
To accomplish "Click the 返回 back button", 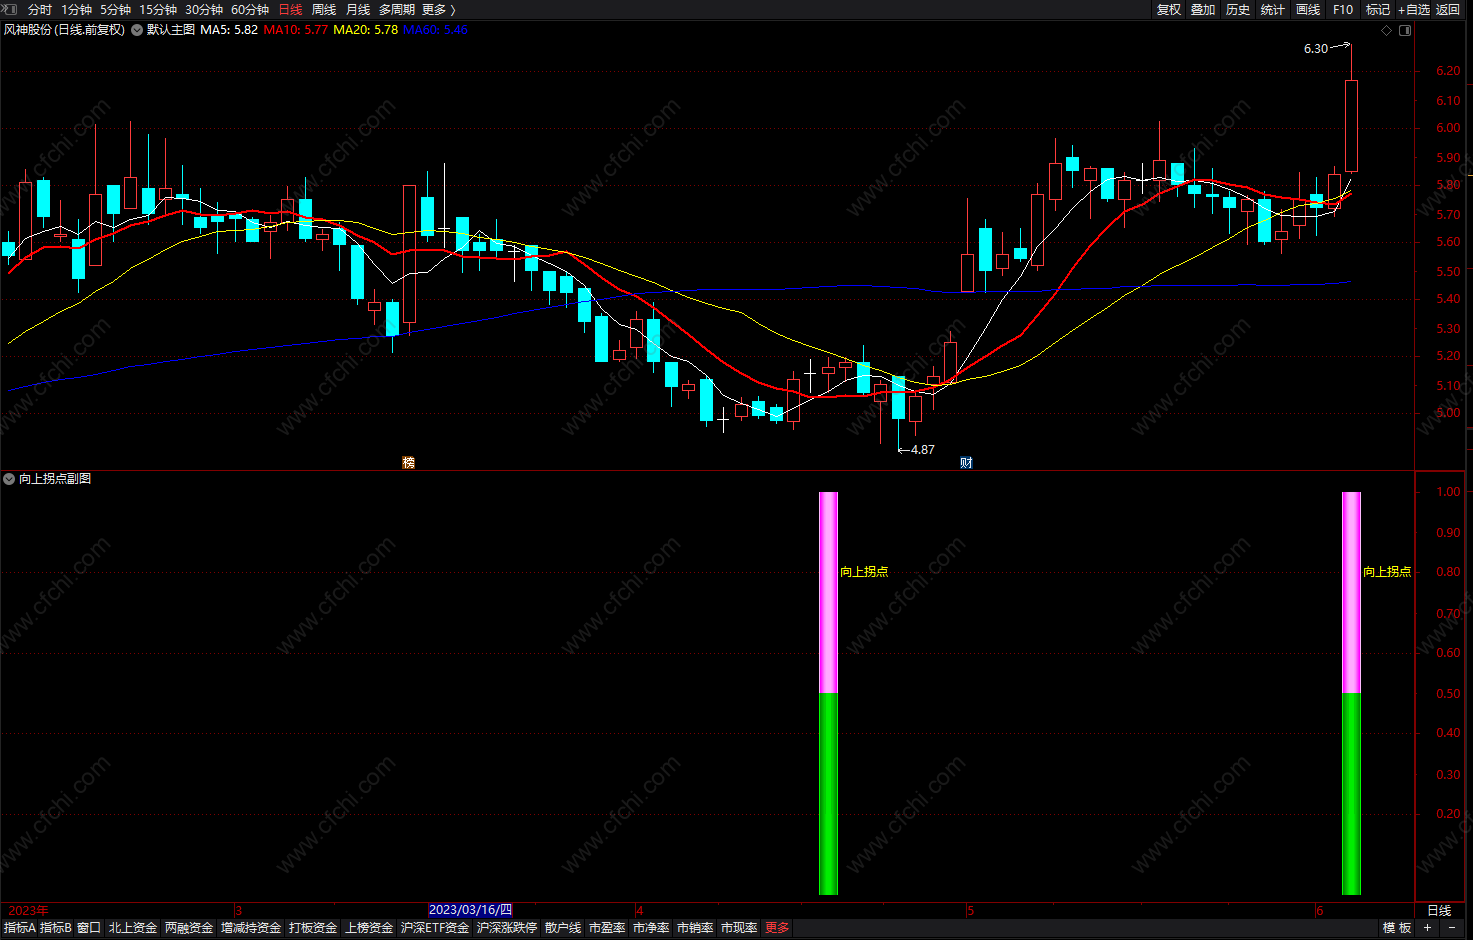I will coord(1448,9).
